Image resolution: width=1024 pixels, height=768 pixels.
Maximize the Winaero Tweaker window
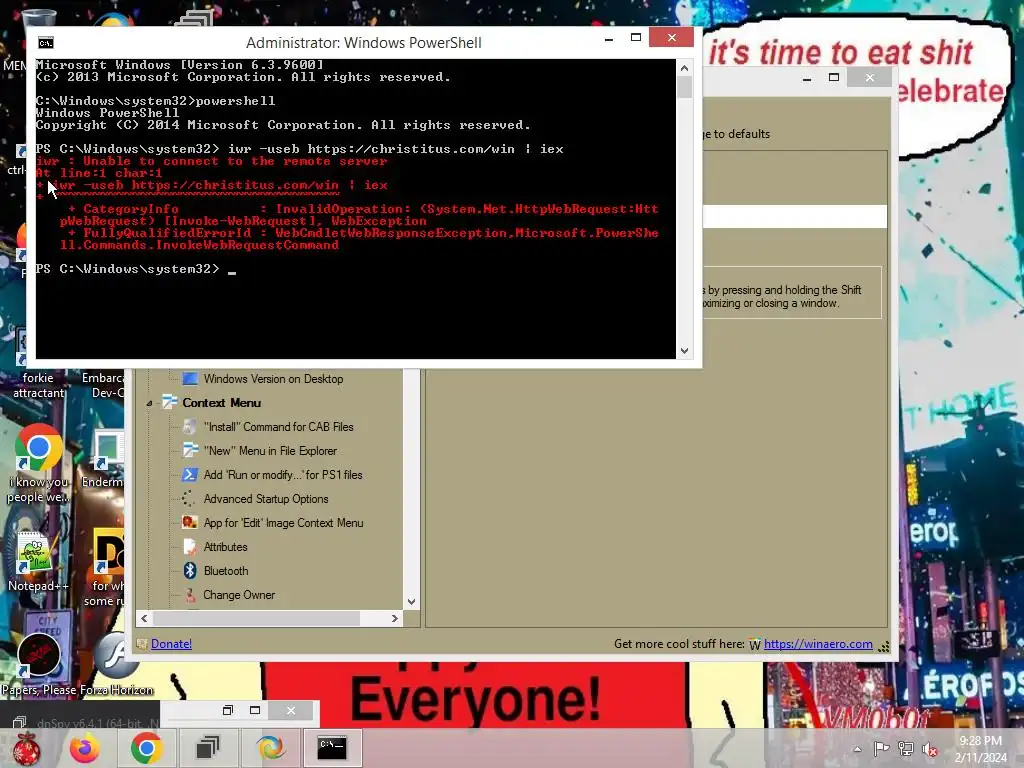[x=833, y=78]
